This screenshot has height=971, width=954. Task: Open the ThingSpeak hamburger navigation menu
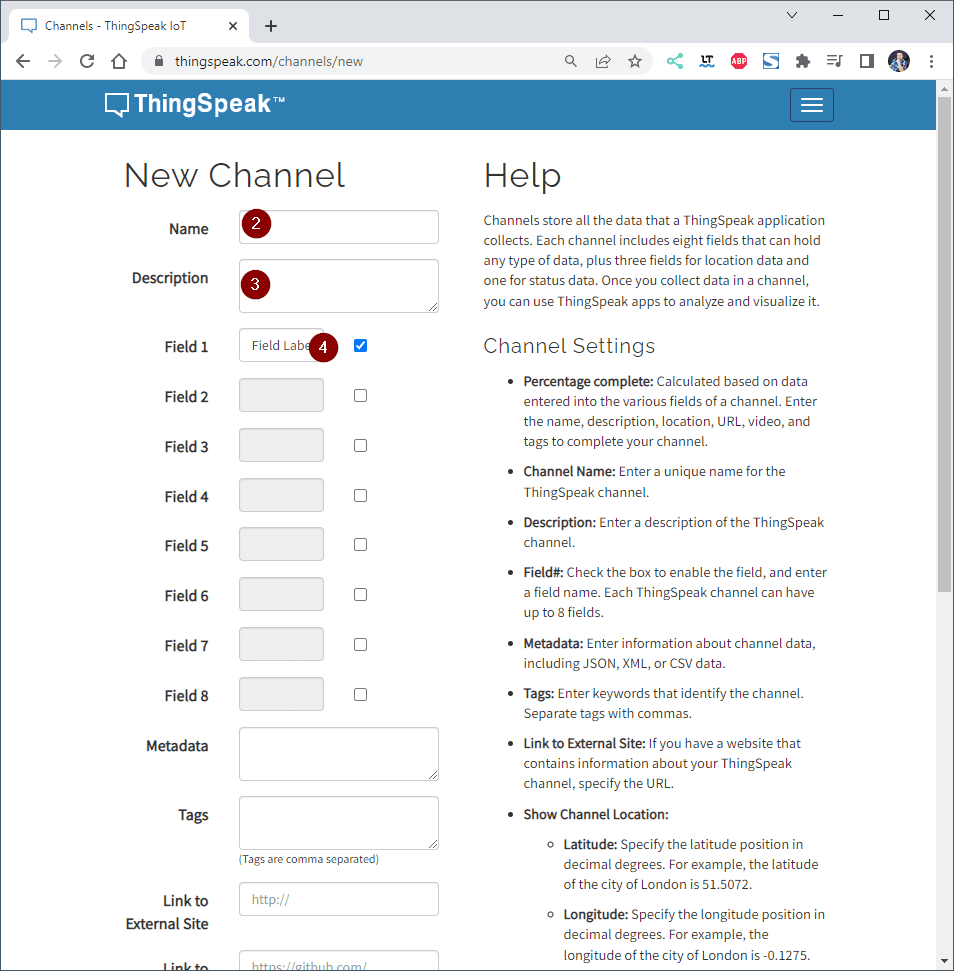(811, 105)
